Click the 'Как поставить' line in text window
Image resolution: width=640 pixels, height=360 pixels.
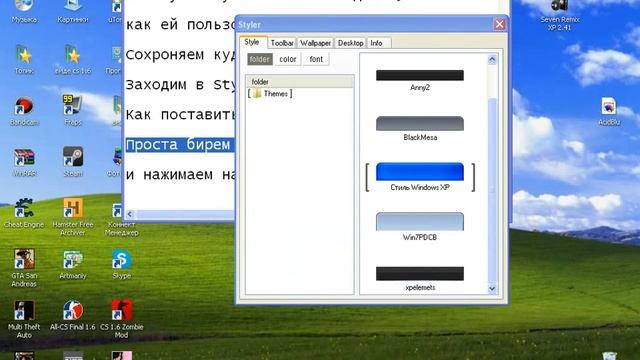[180, 115]
